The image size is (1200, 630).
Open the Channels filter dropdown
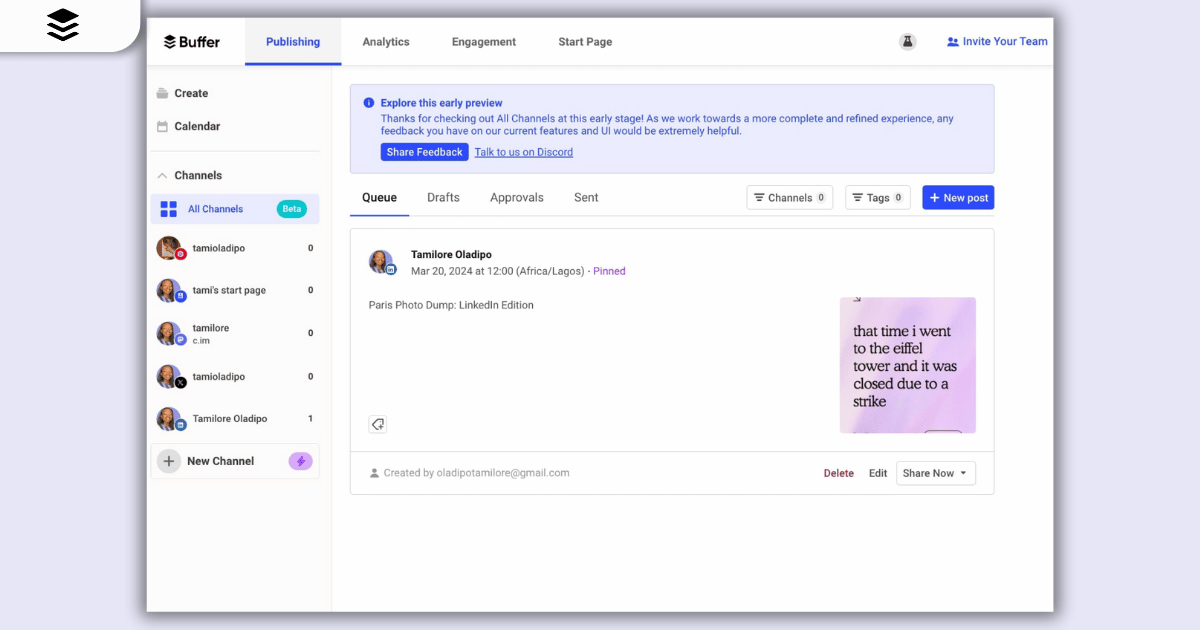point(789,198)
